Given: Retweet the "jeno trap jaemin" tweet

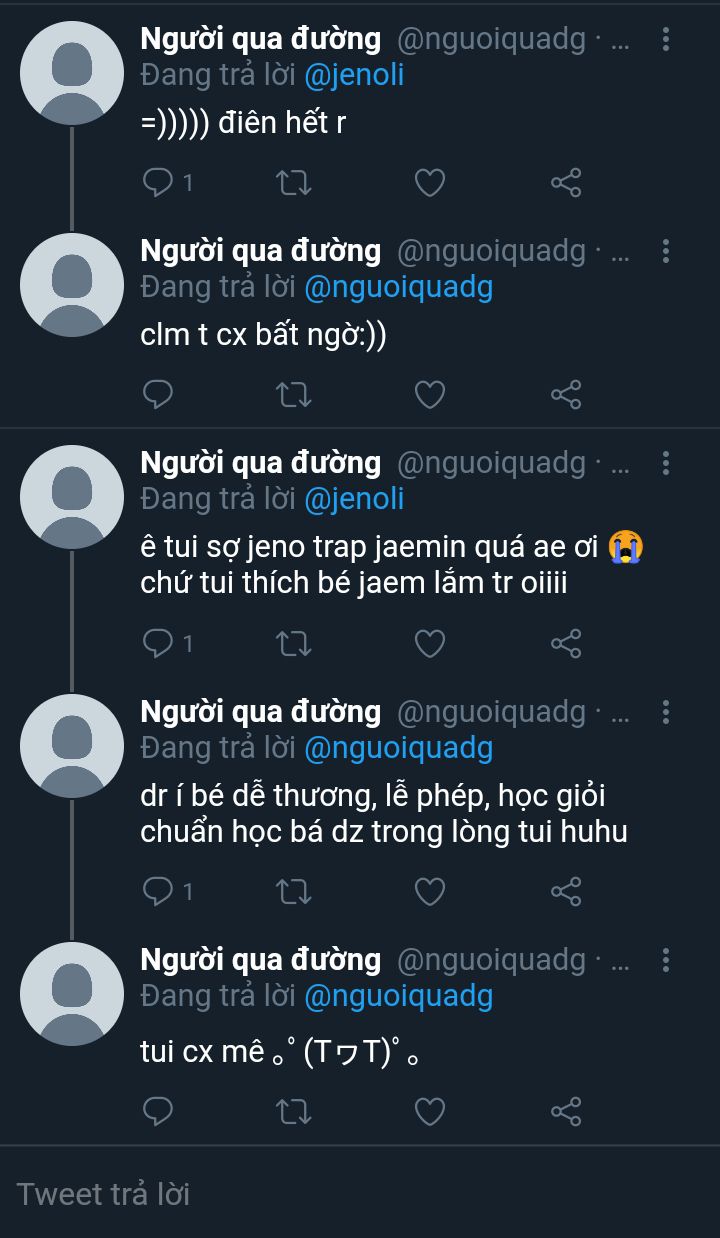Looking at the screenshot, I should pyautogui.click(x=293, y=643).
